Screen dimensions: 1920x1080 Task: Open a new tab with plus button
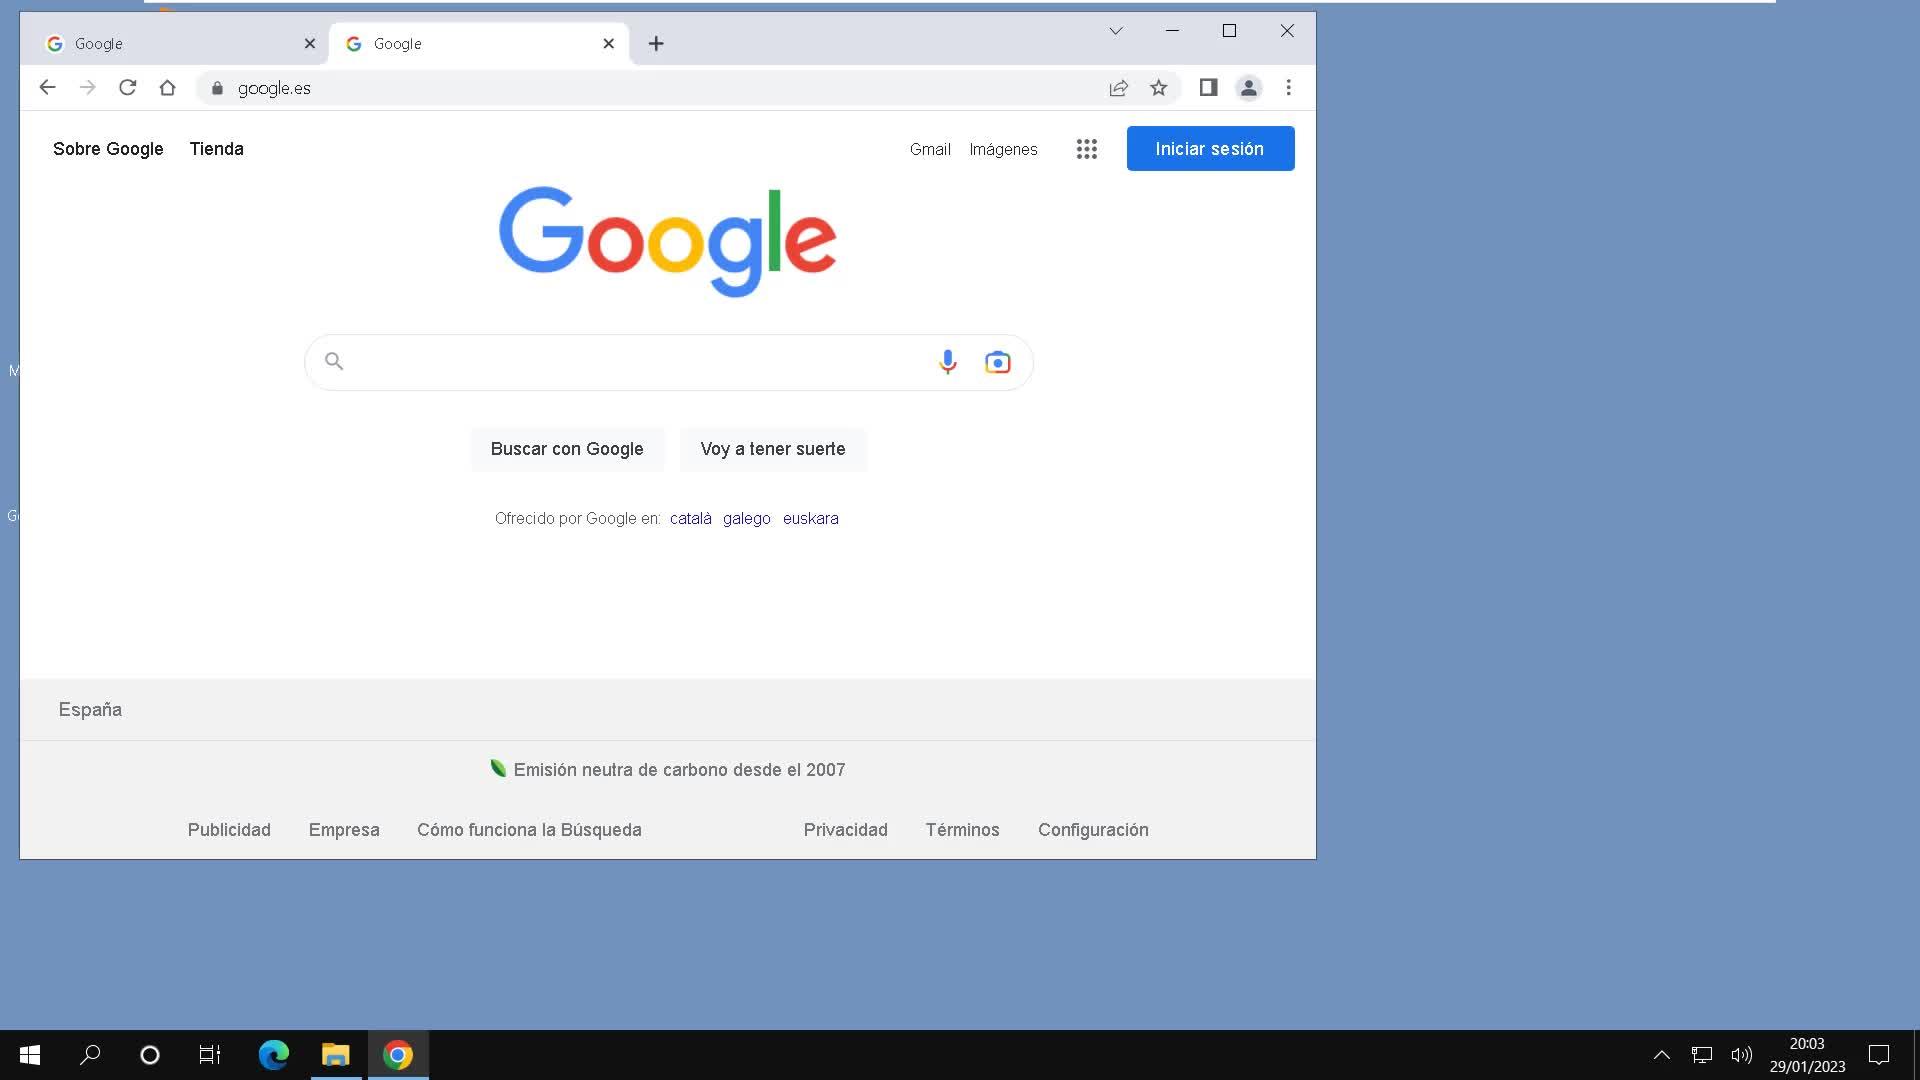tap(656, 44)
